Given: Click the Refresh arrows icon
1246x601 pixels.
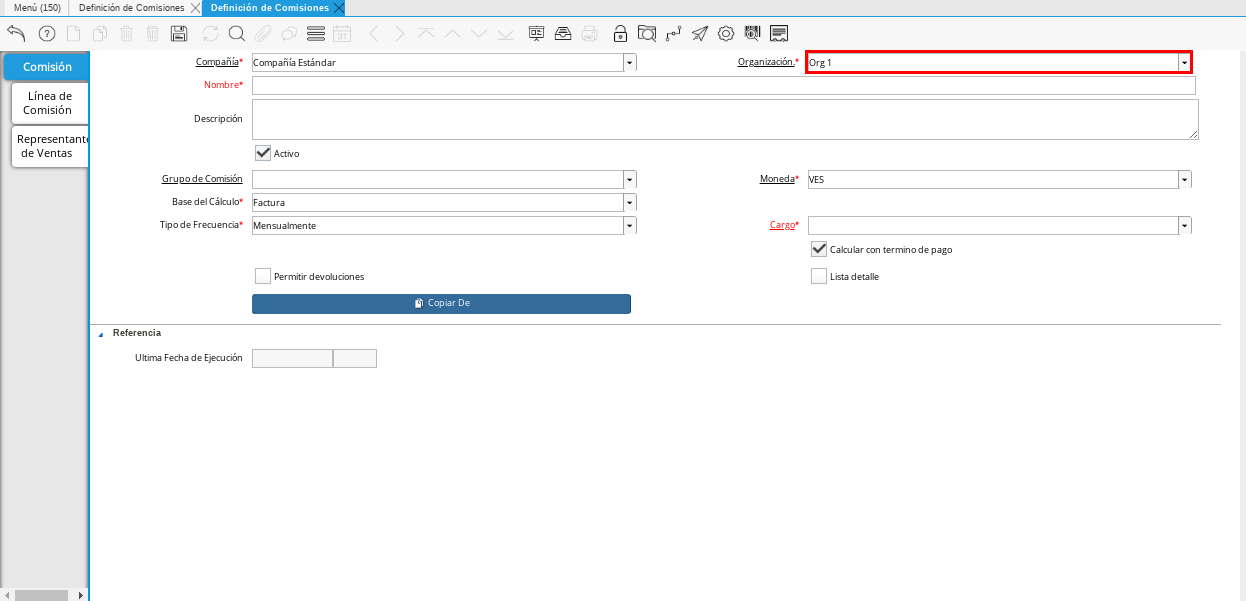Looking at the screenshot, I should [210, 33].
